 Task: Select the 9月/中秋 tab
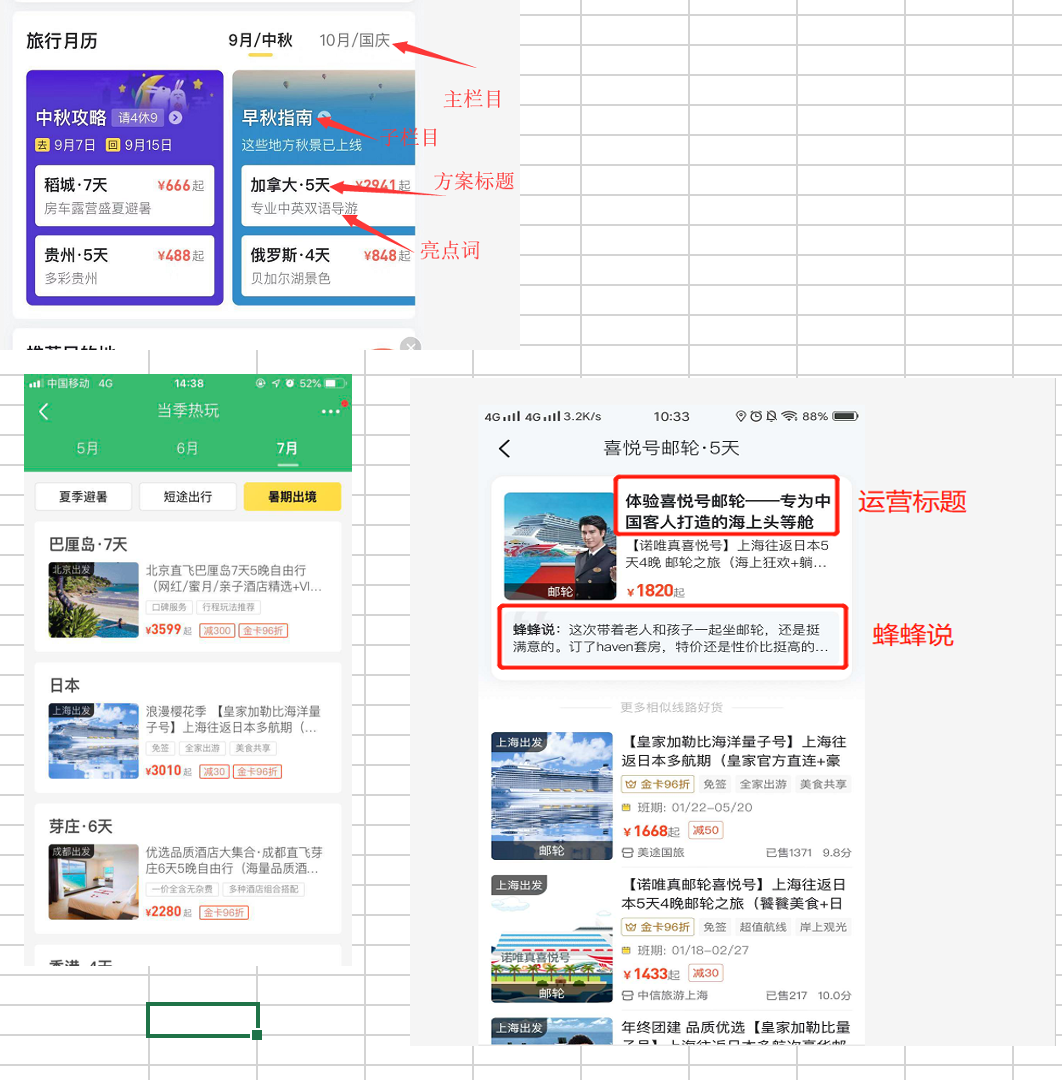(260, 41)
